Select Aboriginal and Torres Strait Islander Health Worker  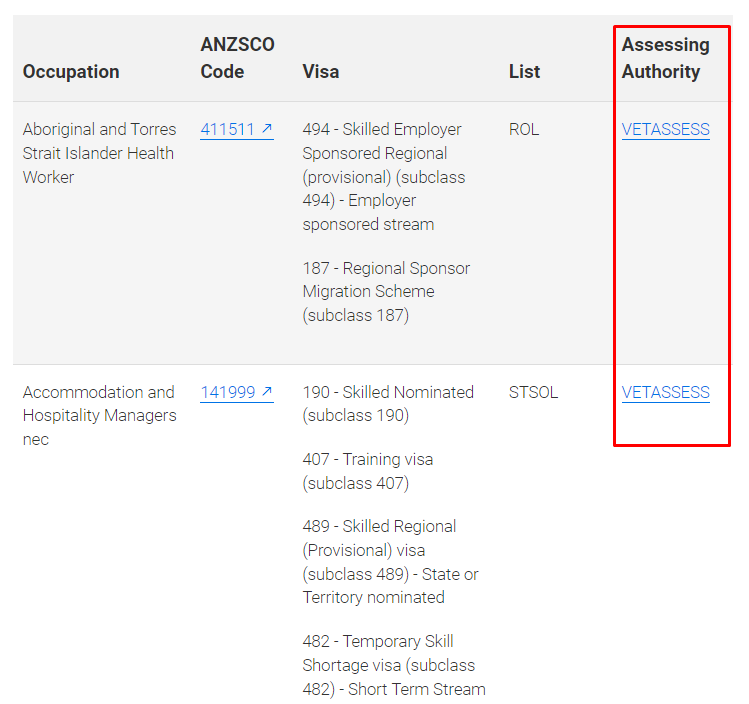pyautogui.click(x=99, y=153)
